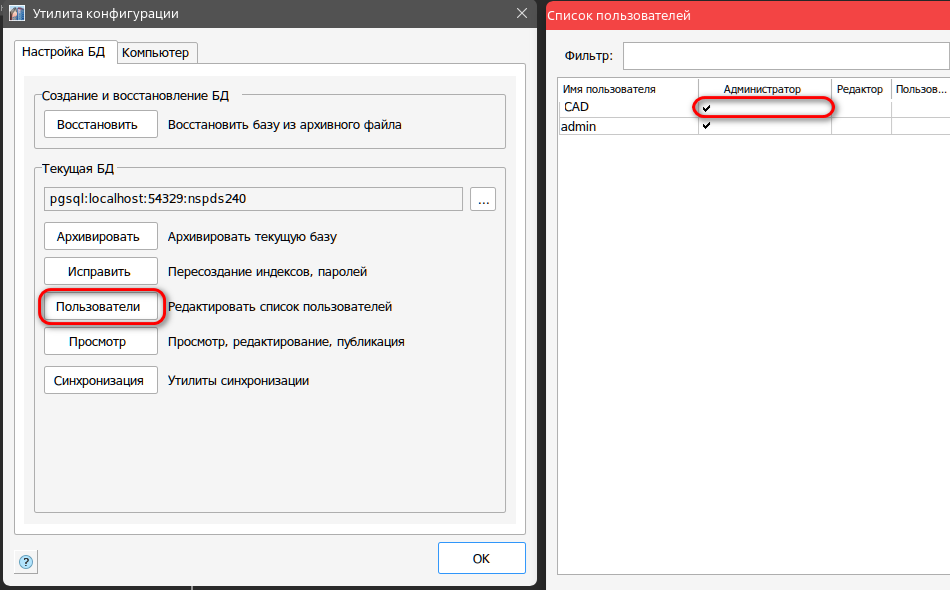Open the Синхронизация utilities button
Image resolution: width=950 pixels, height=590 pixels.
[100, 380]
